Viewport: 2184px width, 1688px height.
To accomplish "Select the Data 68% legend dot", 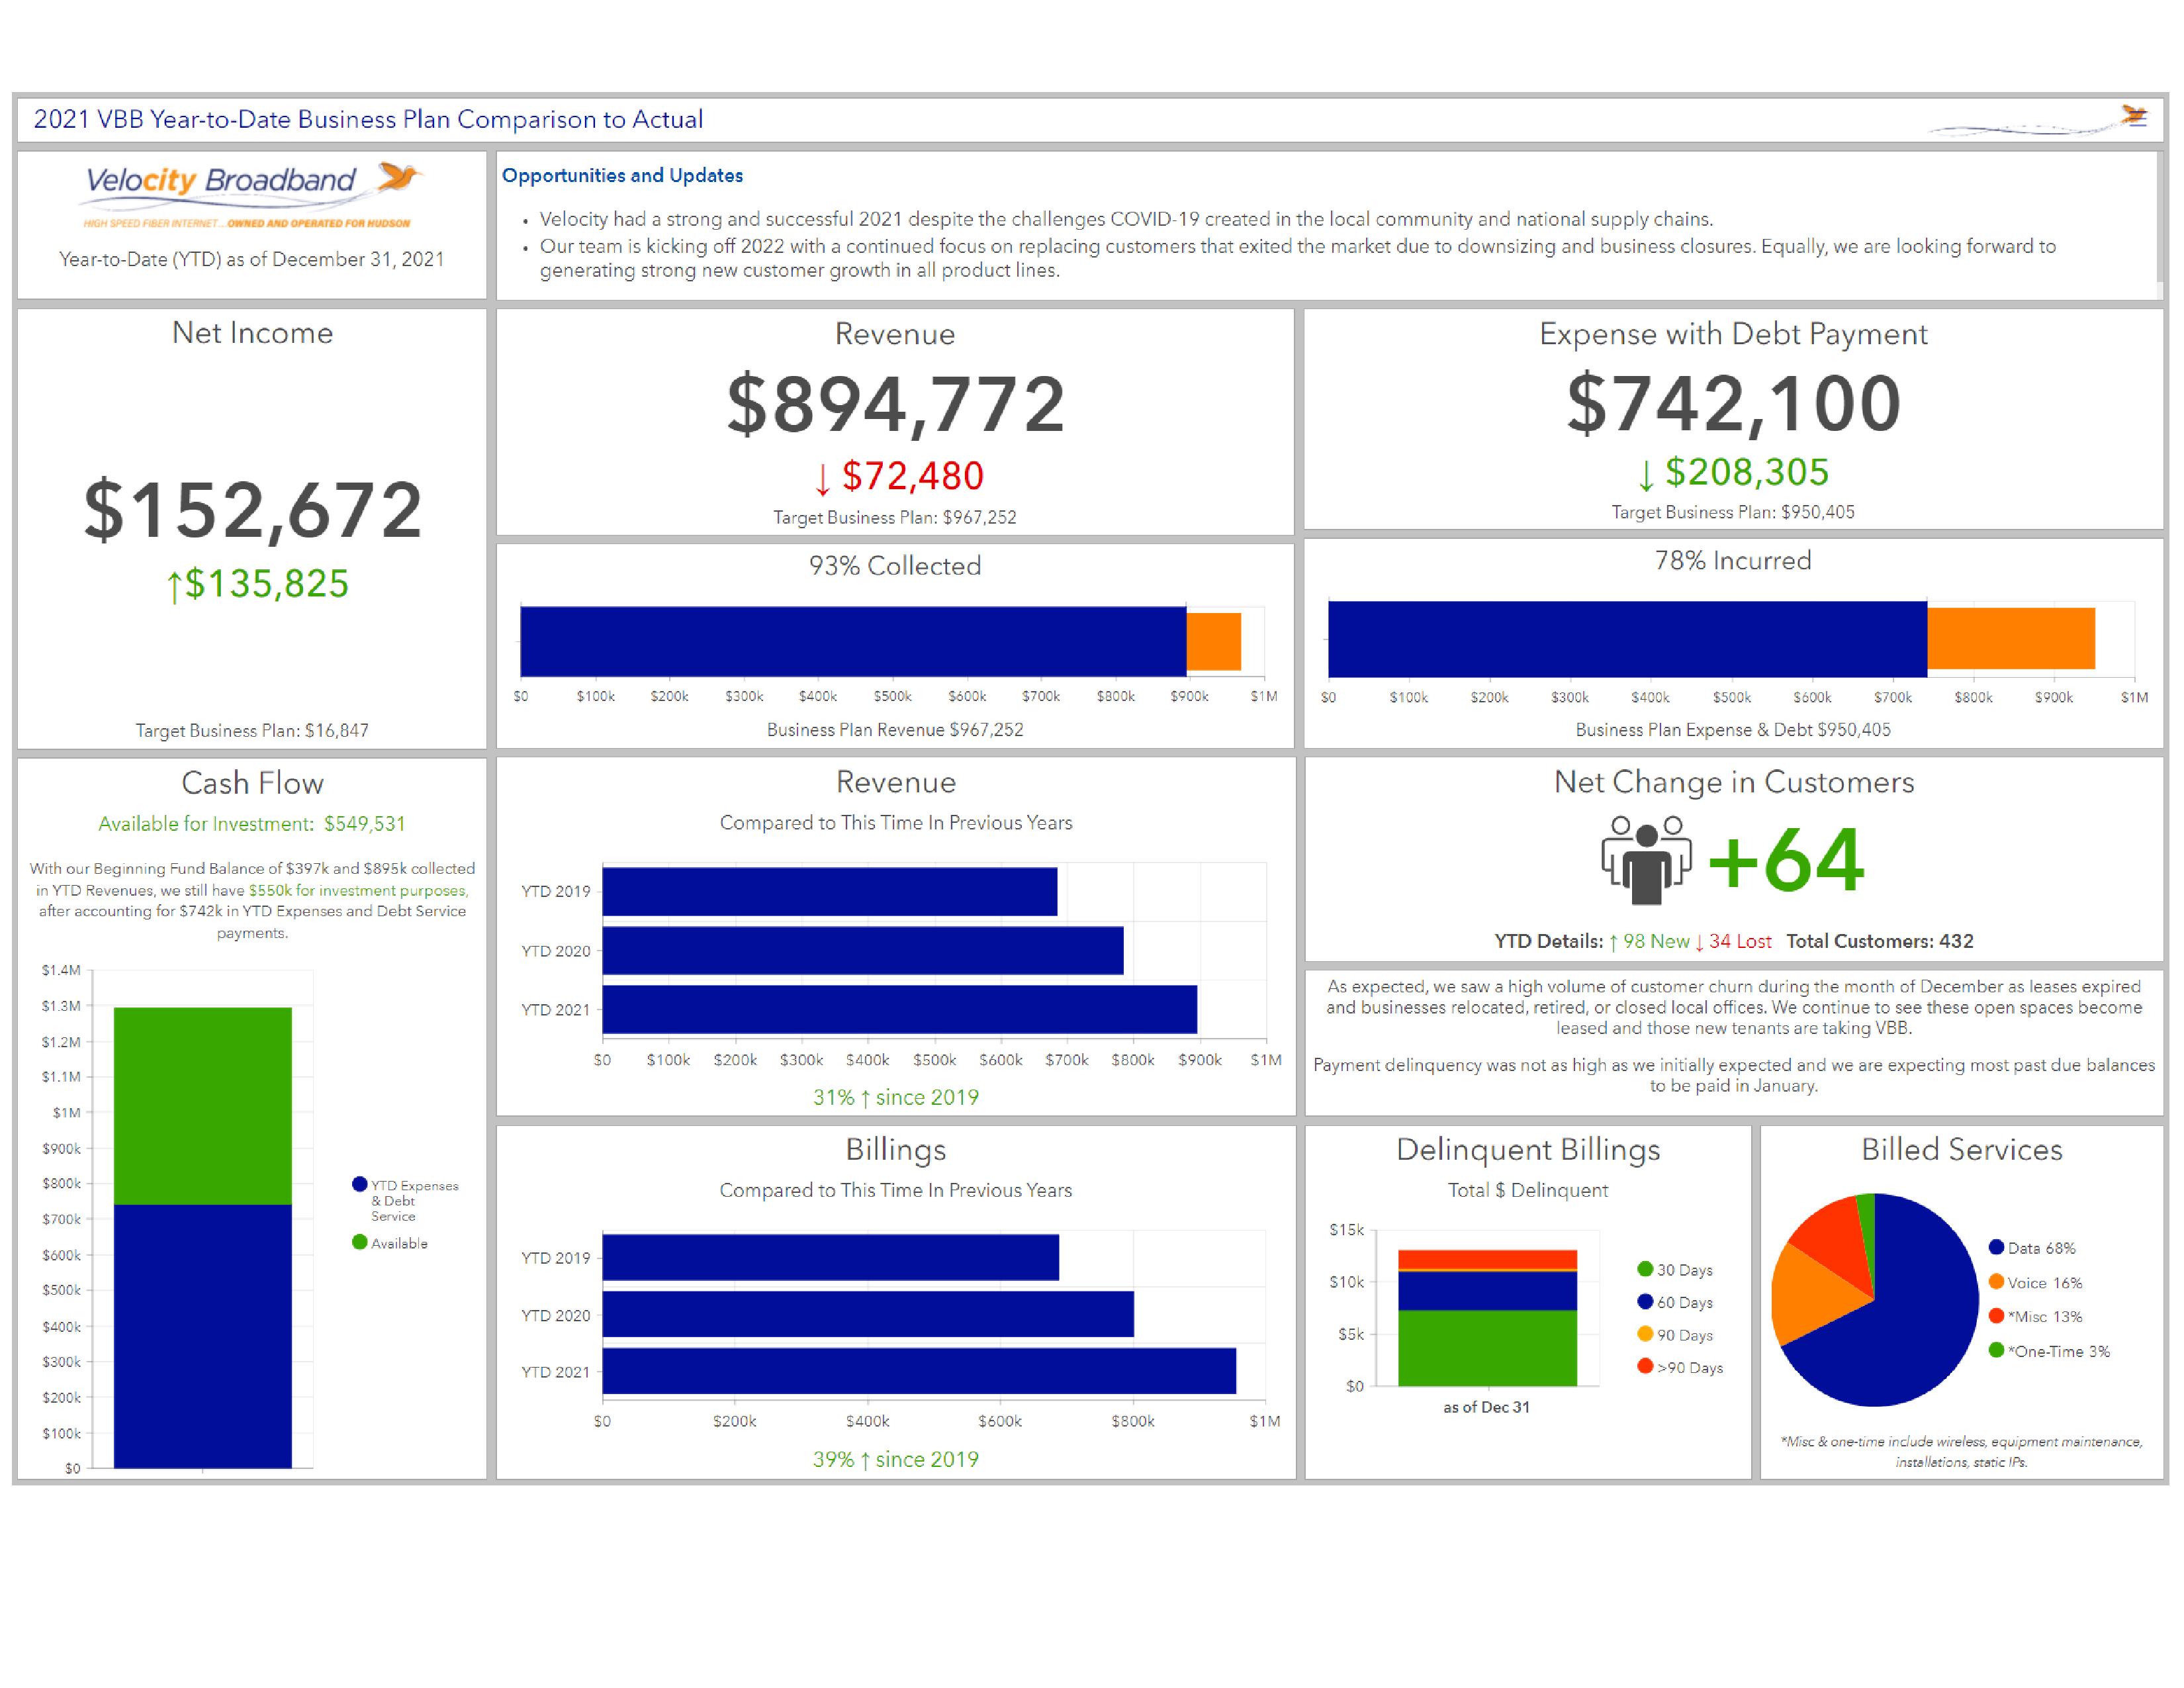I will [1996, 1247].
